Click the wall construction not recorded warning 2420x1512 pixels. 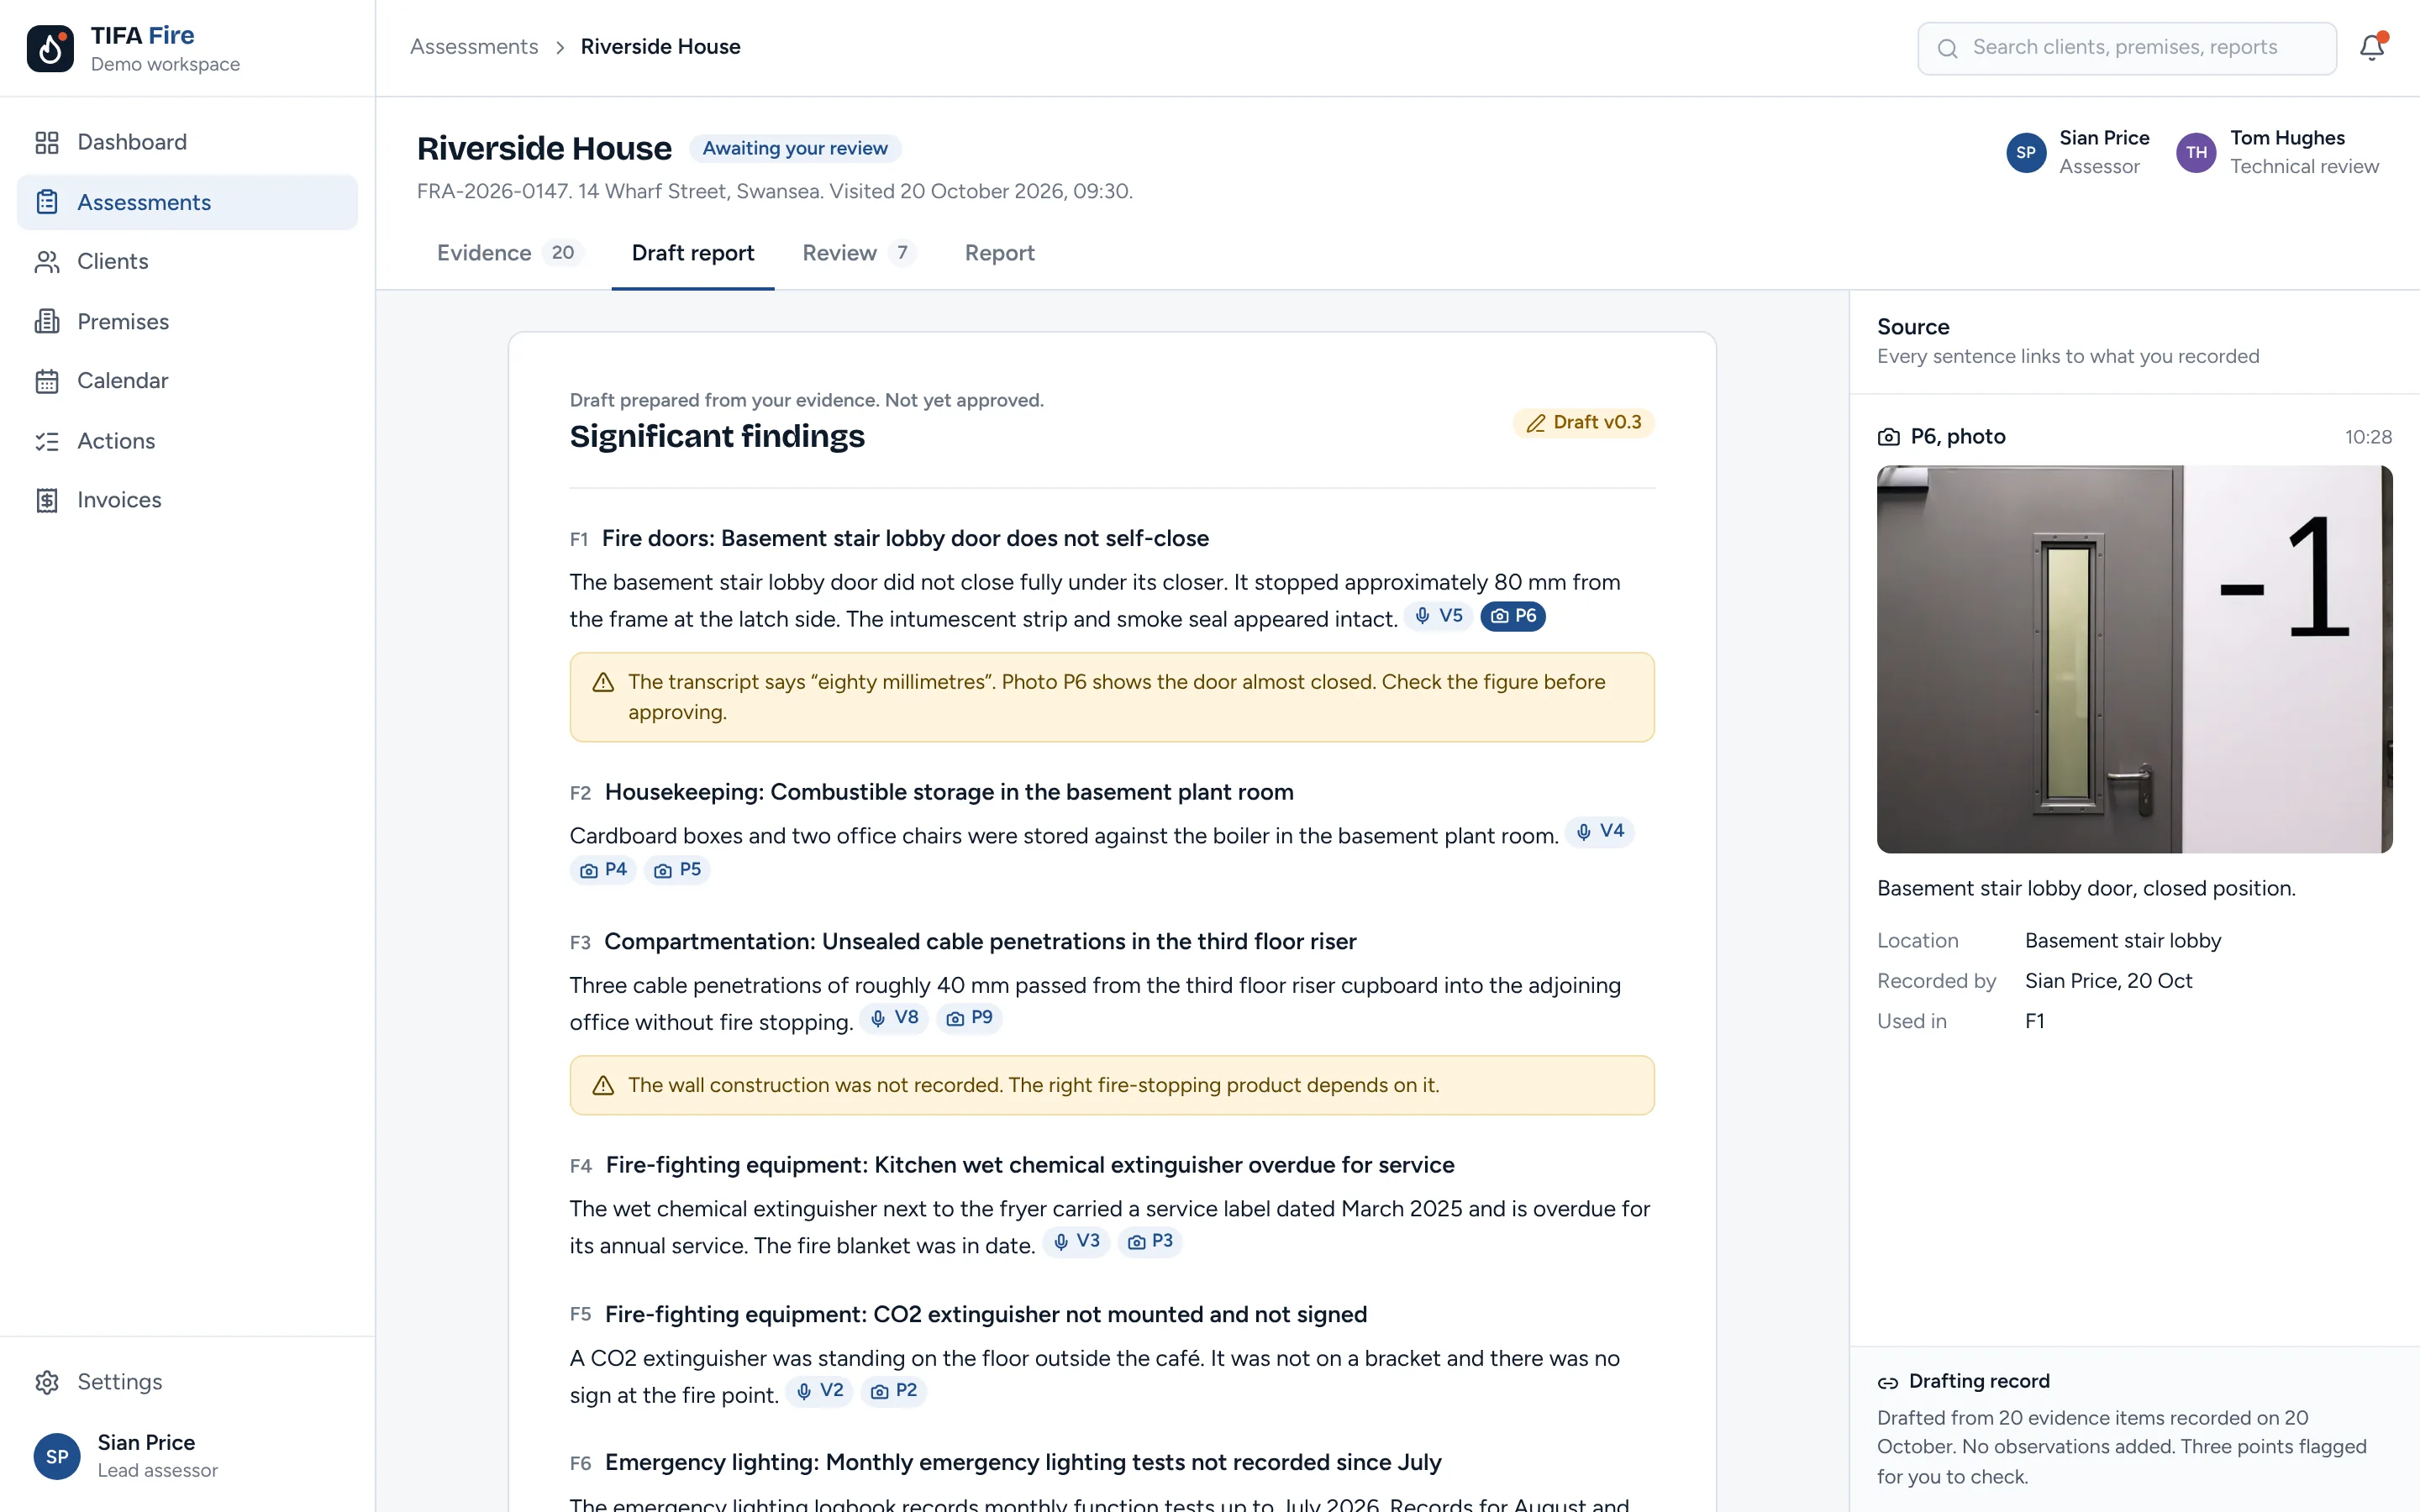[x=1112, y=1085]
